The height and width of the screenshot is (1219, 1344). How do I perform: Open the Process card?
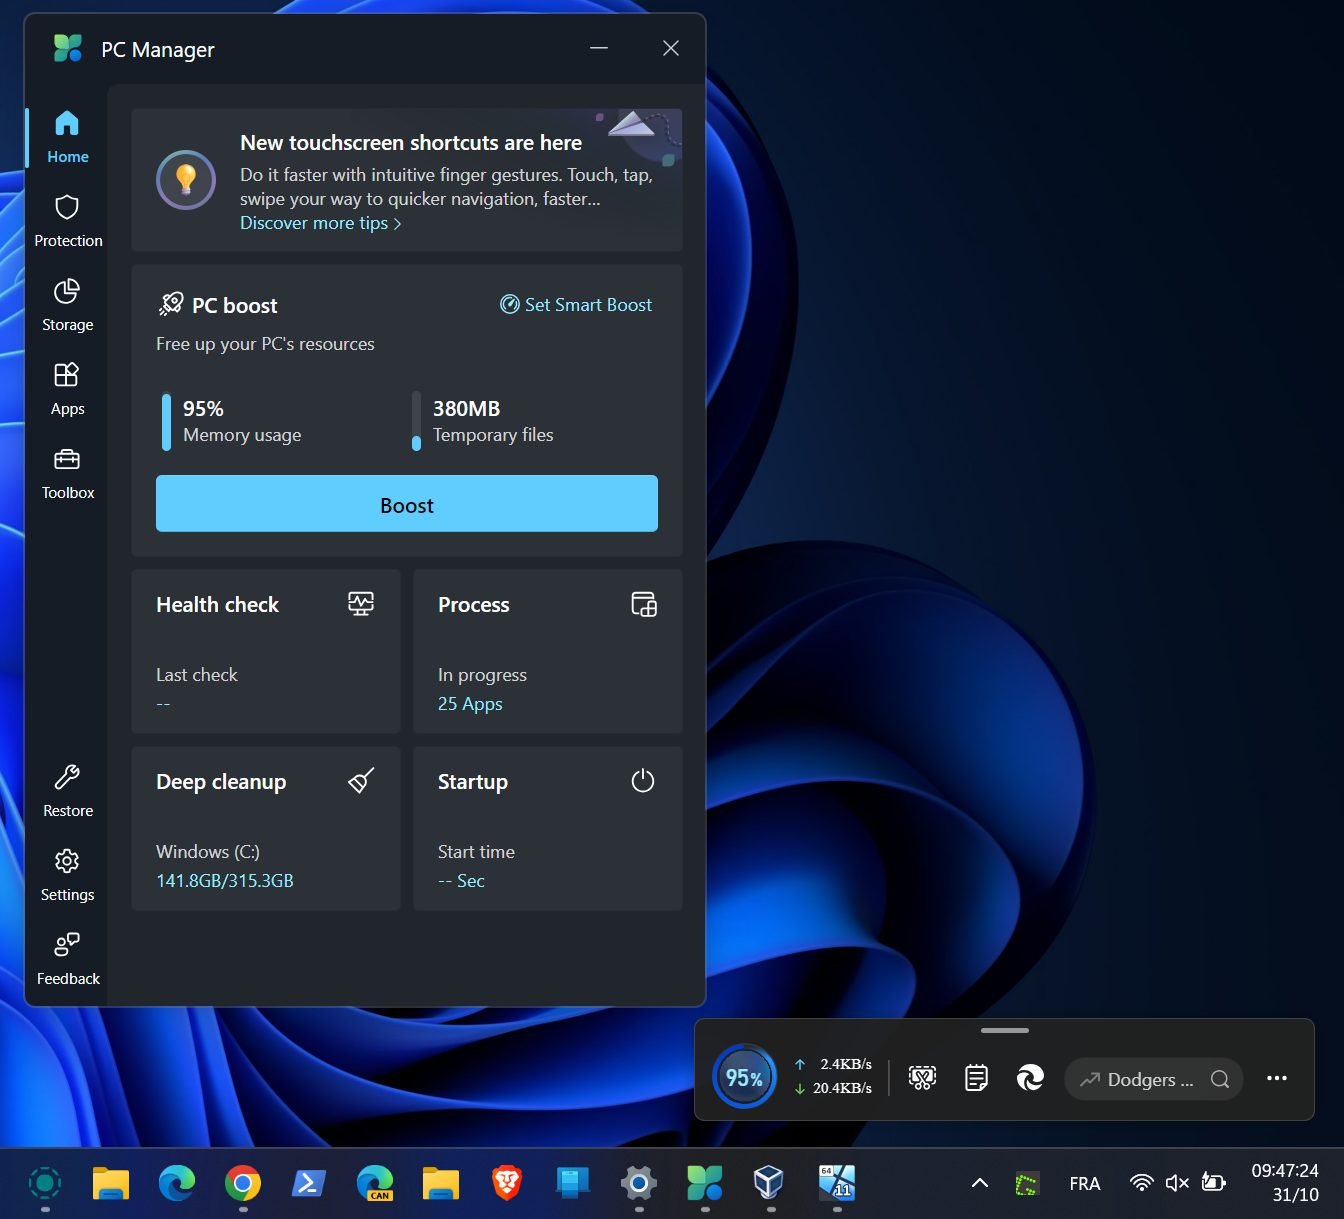tap(547, 651)
